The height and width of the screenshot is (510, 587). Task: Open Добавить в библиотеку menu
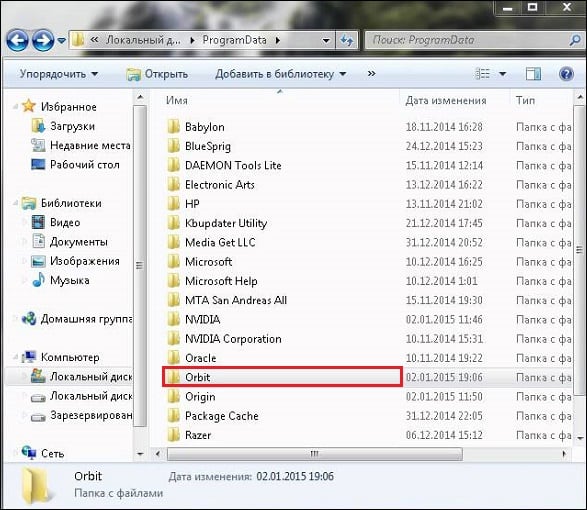click(x=280, y=74)
